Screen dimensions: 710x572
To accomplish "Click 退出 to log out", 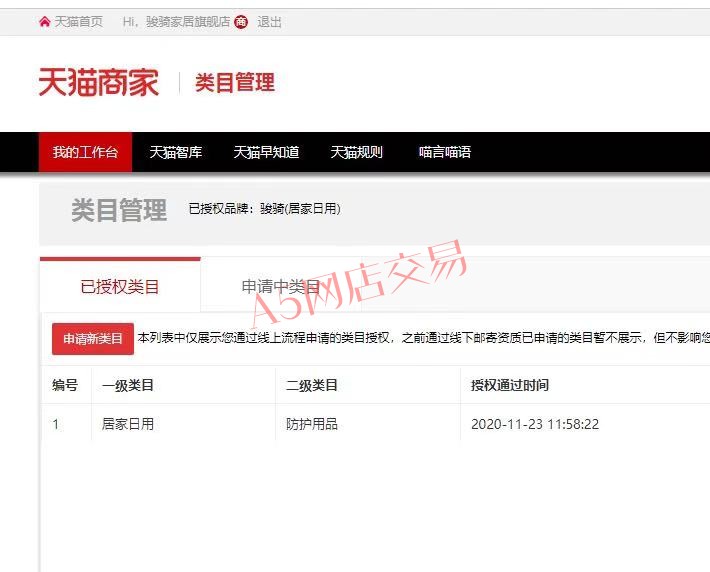I will point(269,22).
